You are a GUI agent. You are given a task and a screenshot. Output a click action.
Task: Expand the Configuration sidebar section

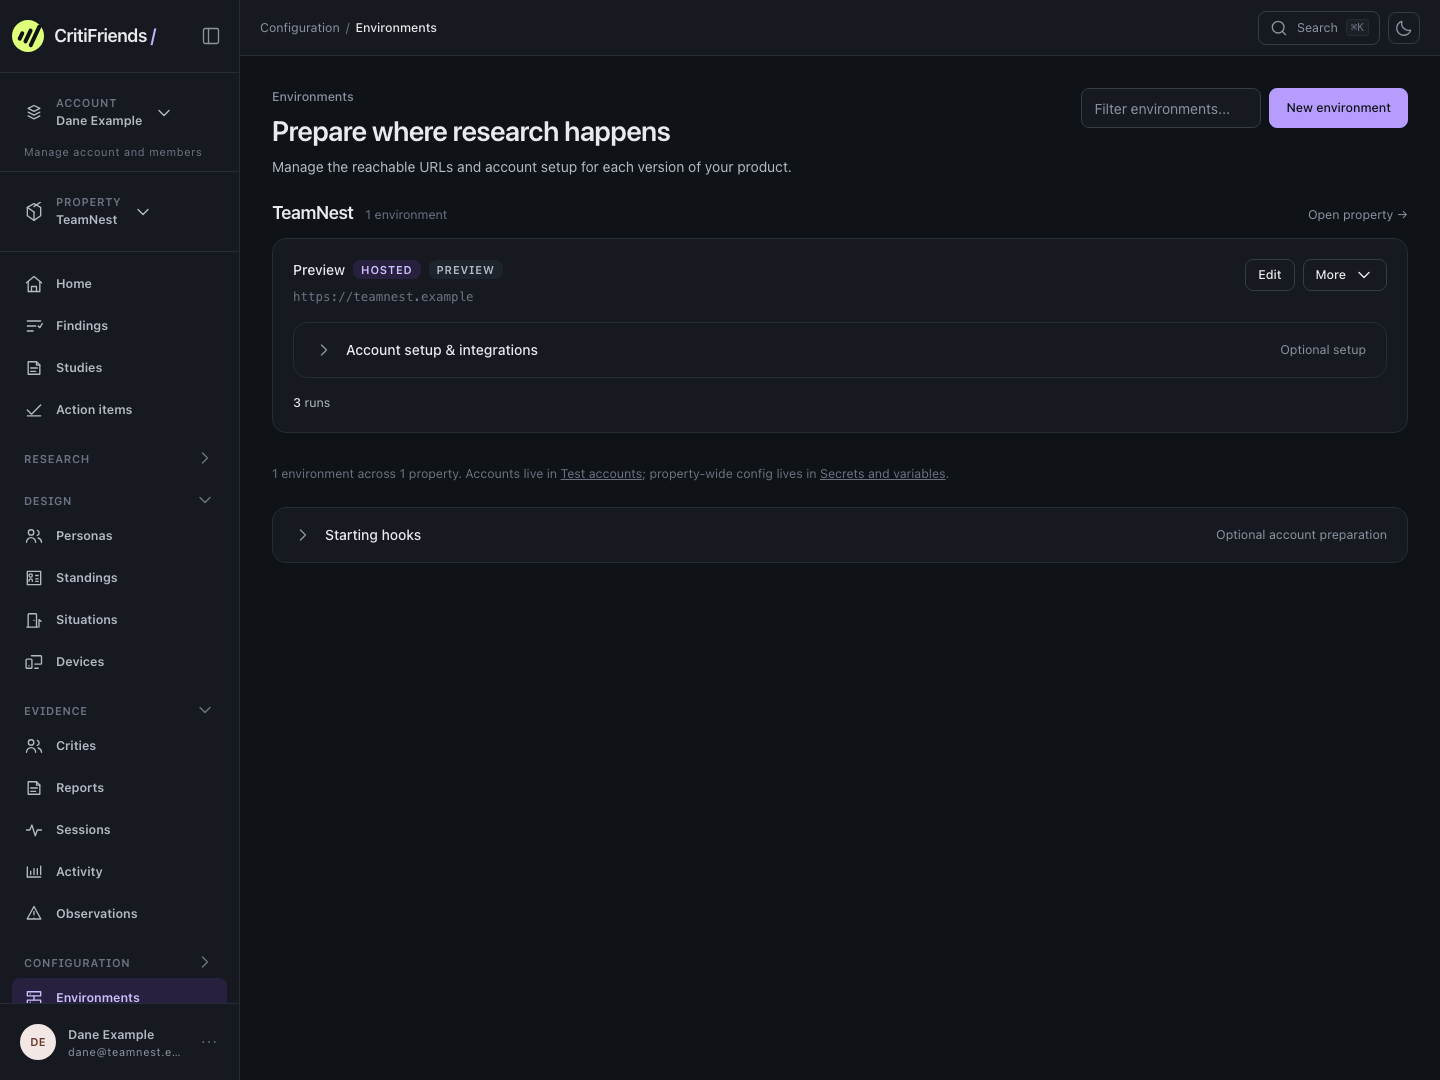coord(119,963)
